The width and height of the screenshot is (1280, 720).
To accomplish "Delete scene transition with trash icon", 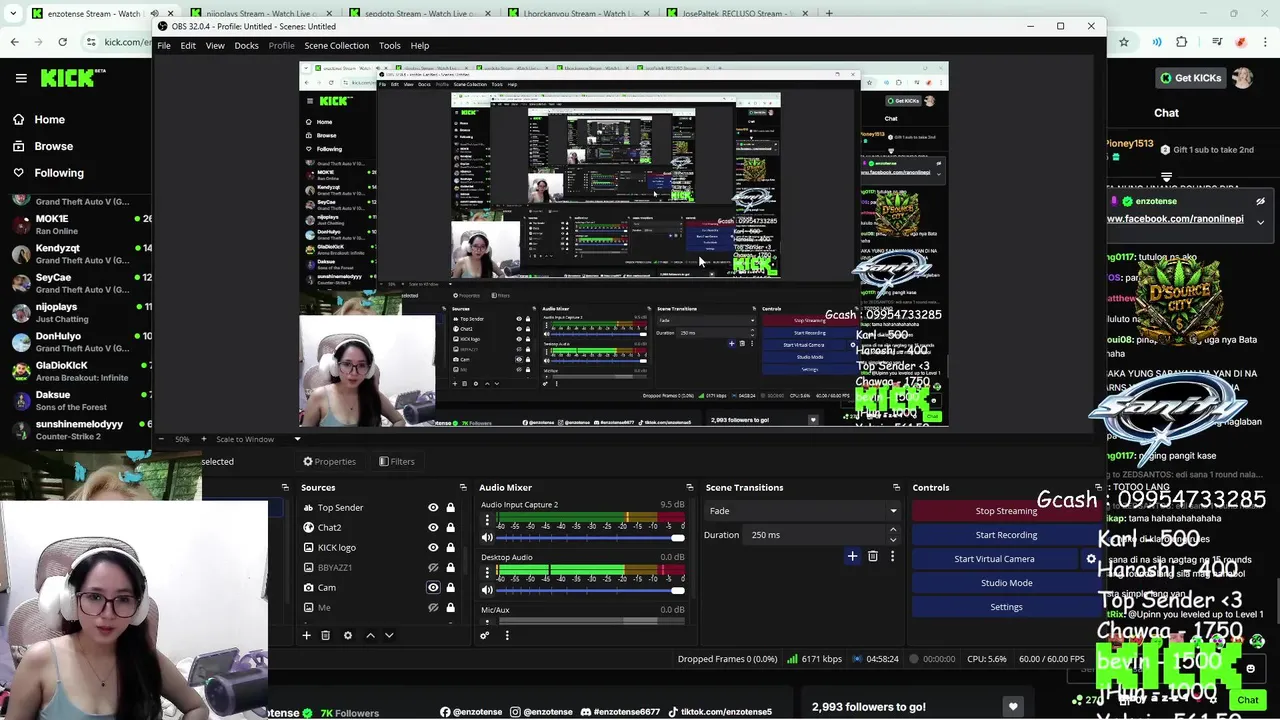I will pos(873,556).
